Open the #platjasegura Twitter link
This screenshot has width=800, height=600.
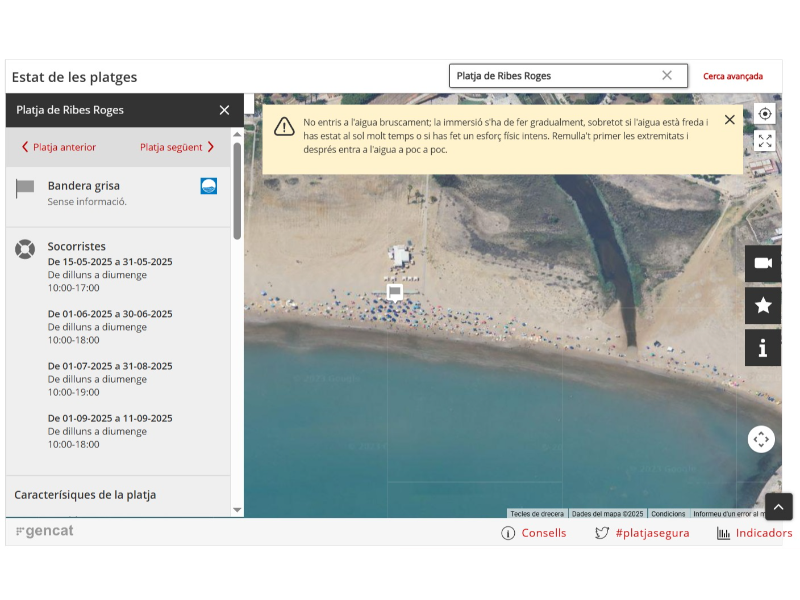(x=642, y=533)
